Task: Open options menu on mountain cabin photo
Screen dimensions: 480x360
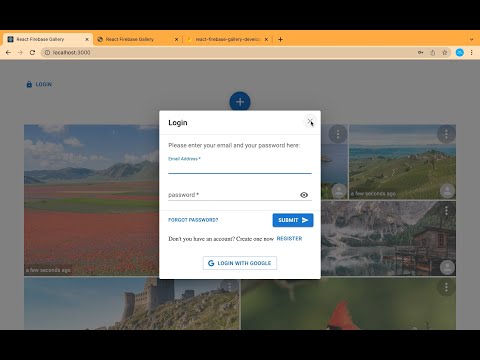Action: (446, 210)
